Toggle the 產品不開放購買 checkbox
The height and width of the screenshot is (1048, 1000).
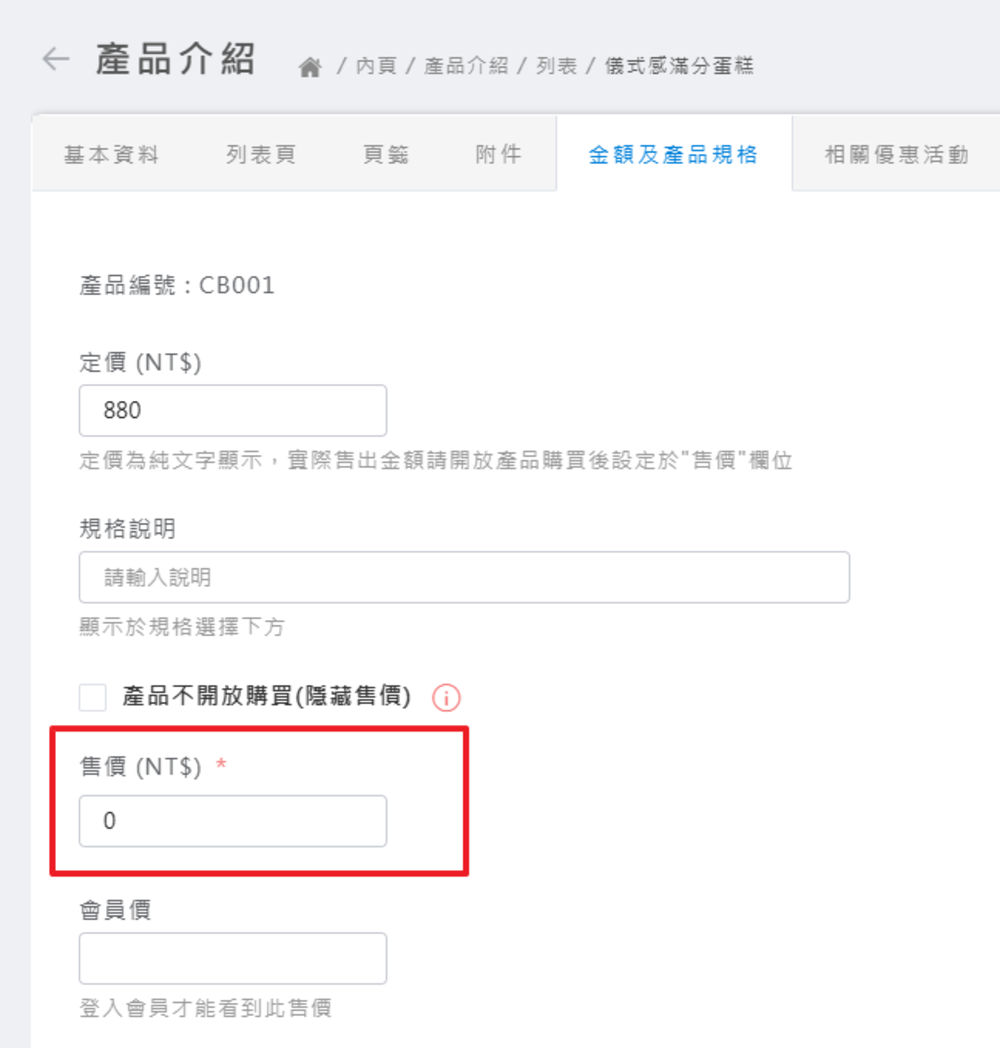[x=93, y=697]
